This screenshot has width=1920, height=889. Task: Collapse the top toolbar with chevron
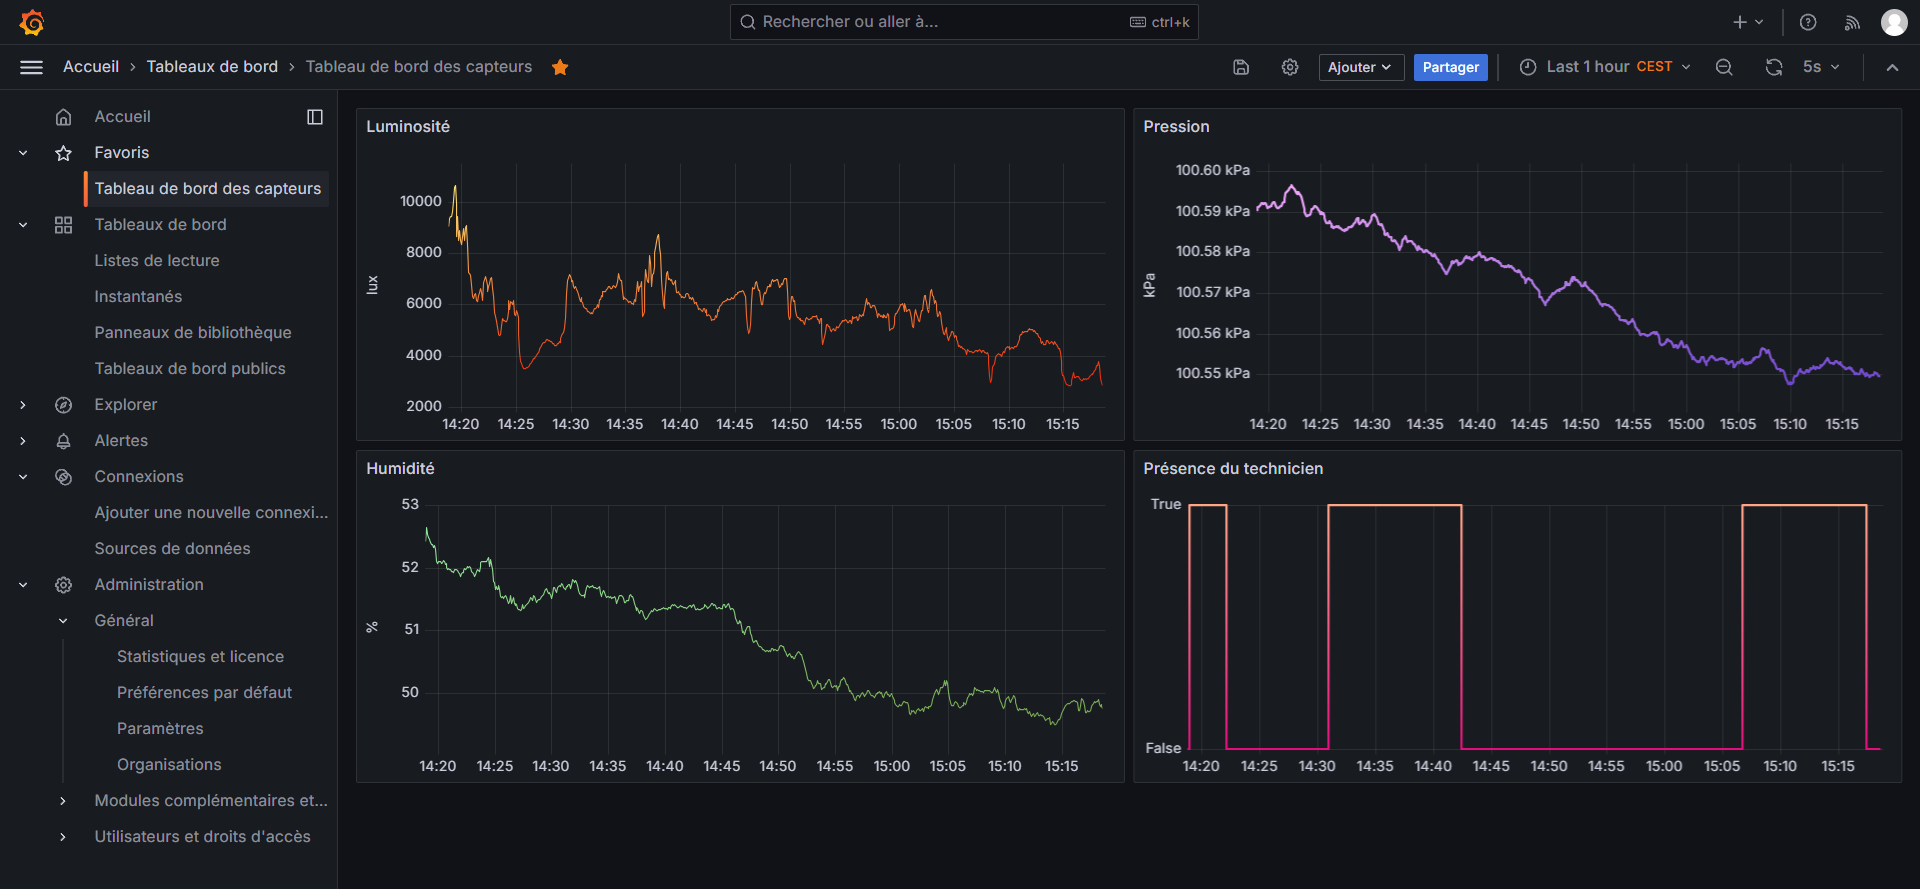click(1892, 67)
